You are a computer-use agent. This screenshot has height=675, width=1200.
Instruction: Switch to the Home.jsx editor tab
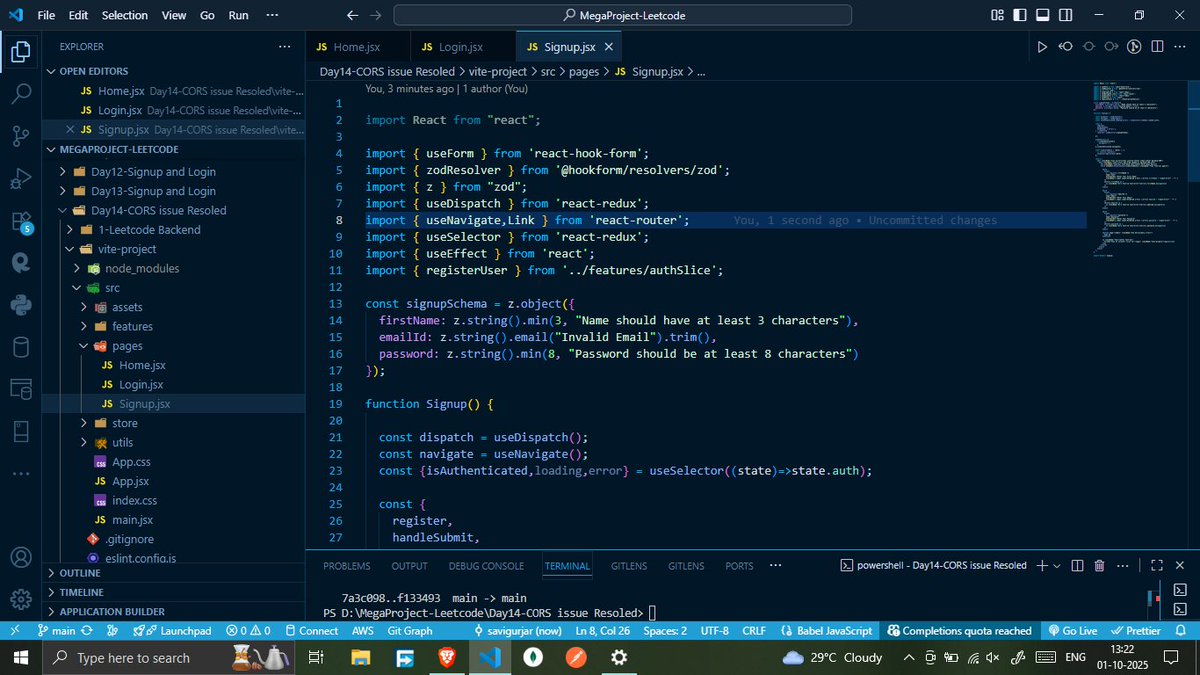[357, 47]
